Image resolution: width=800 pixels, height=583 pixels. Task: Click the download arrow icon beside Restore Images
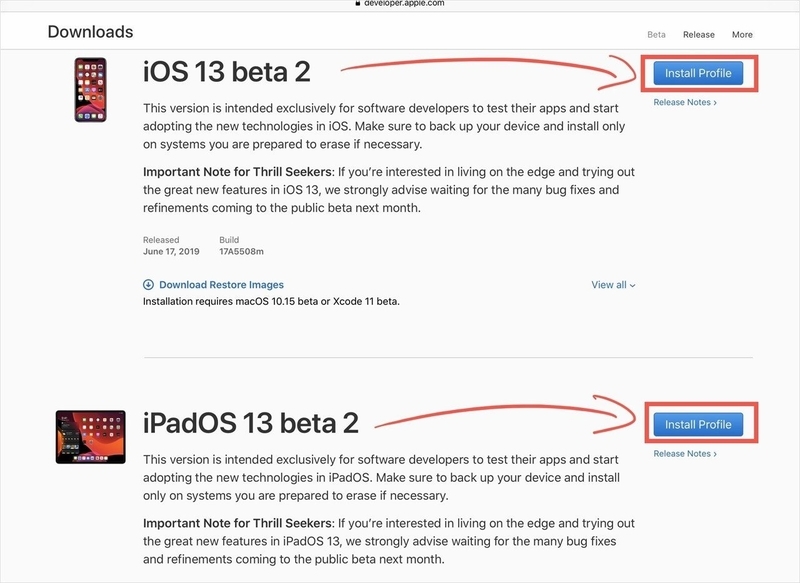pyautogui.click(x=148, y=285)
